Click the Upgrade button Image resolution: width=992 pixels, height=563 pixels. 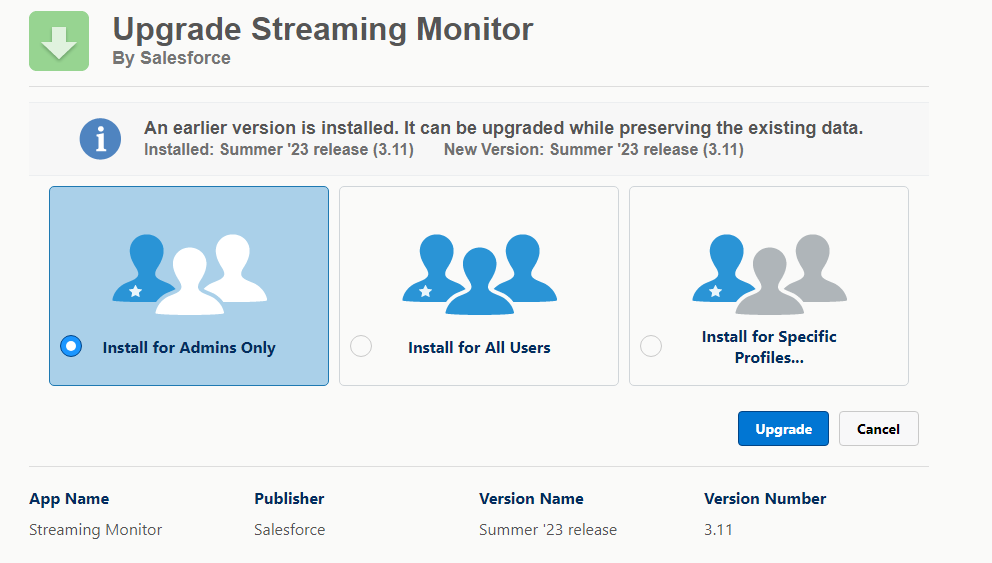(x=783, y=429)
